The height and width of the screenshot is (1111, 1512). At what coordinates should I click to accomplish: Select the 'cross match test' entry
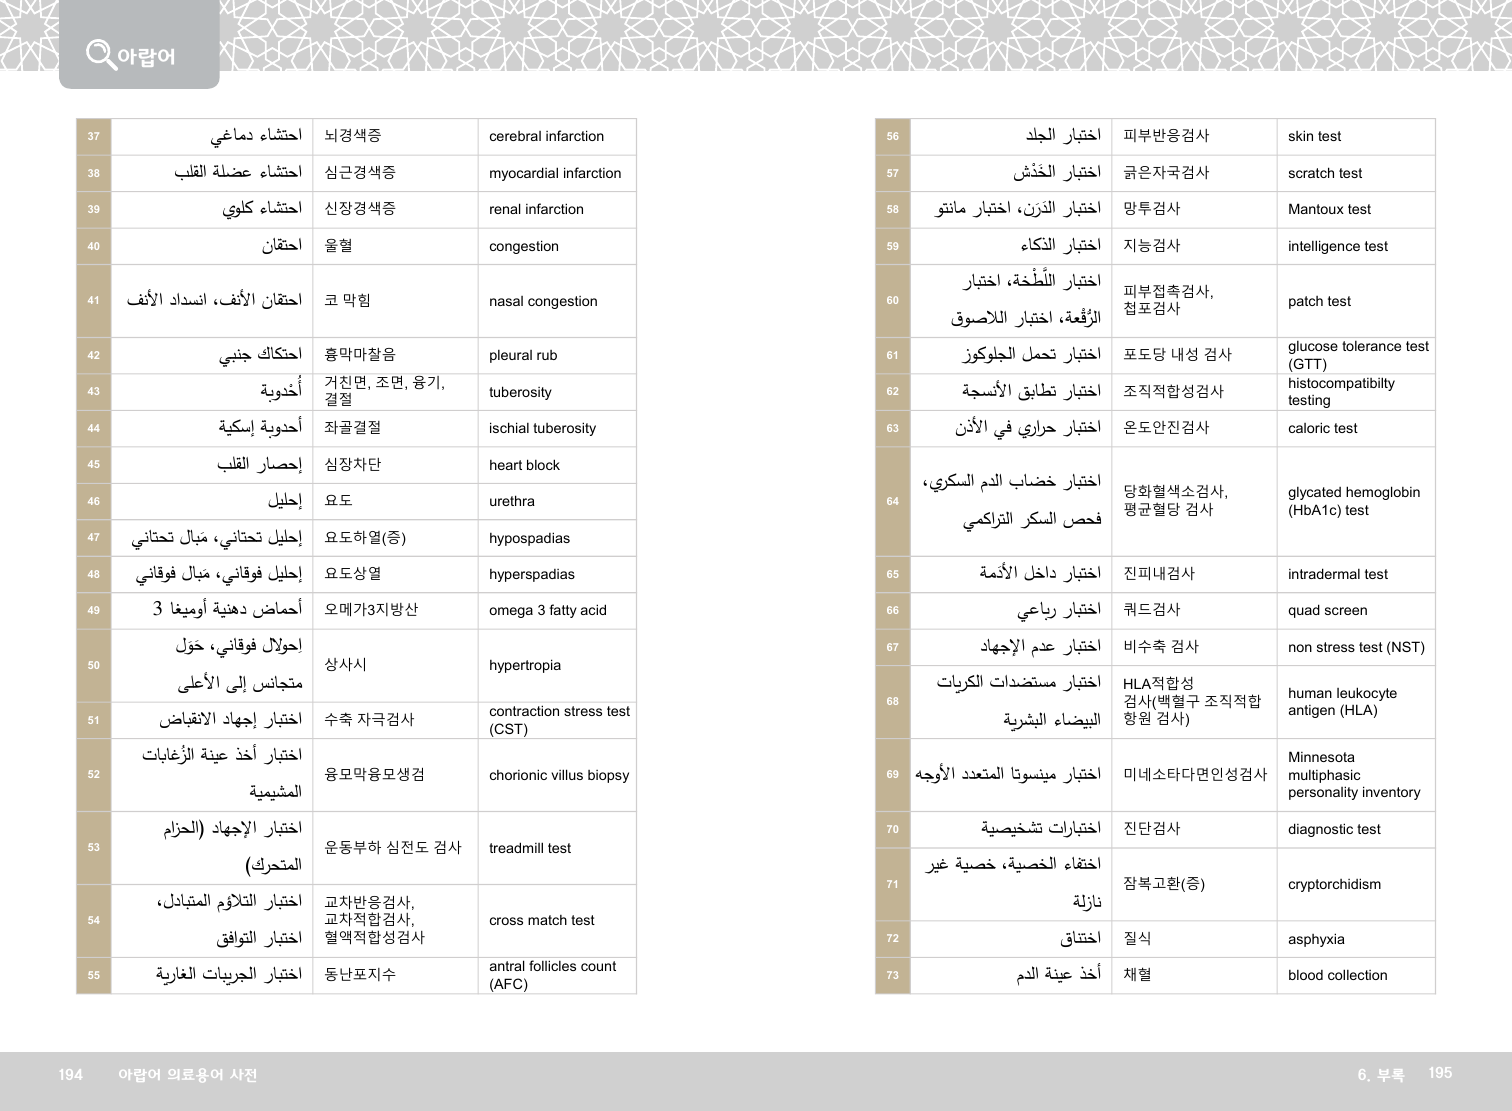tap(541, 920)
